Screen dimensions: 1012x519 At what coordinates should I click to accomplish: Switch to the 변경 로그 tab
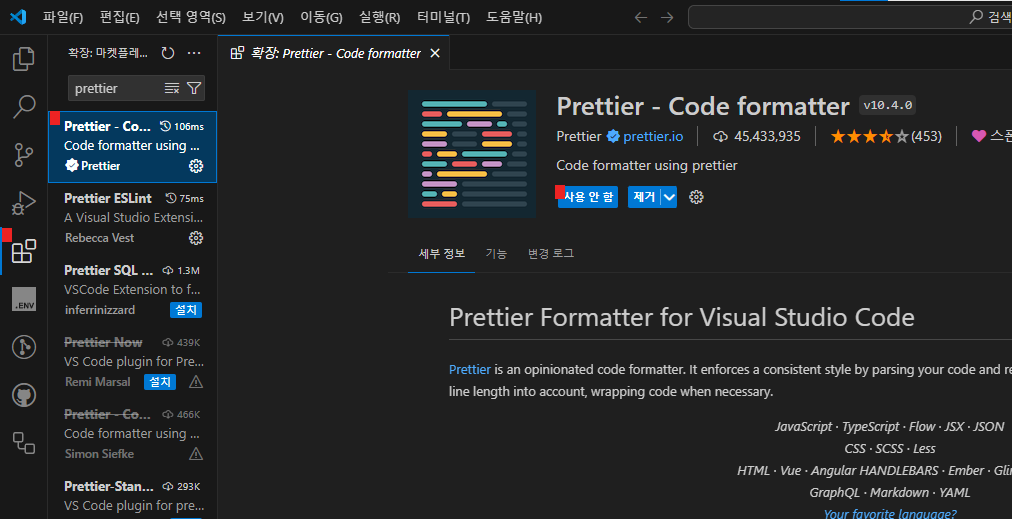pos(551,254)
